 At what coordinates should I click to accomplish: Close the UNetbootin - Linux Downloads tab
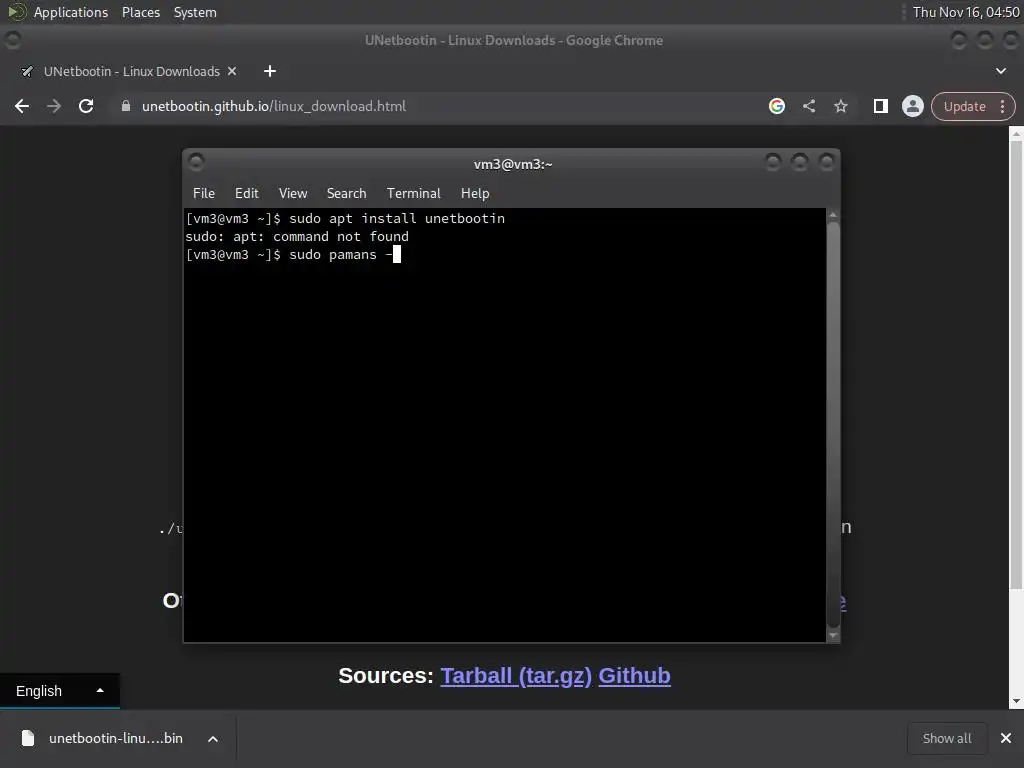pos(232,71)
